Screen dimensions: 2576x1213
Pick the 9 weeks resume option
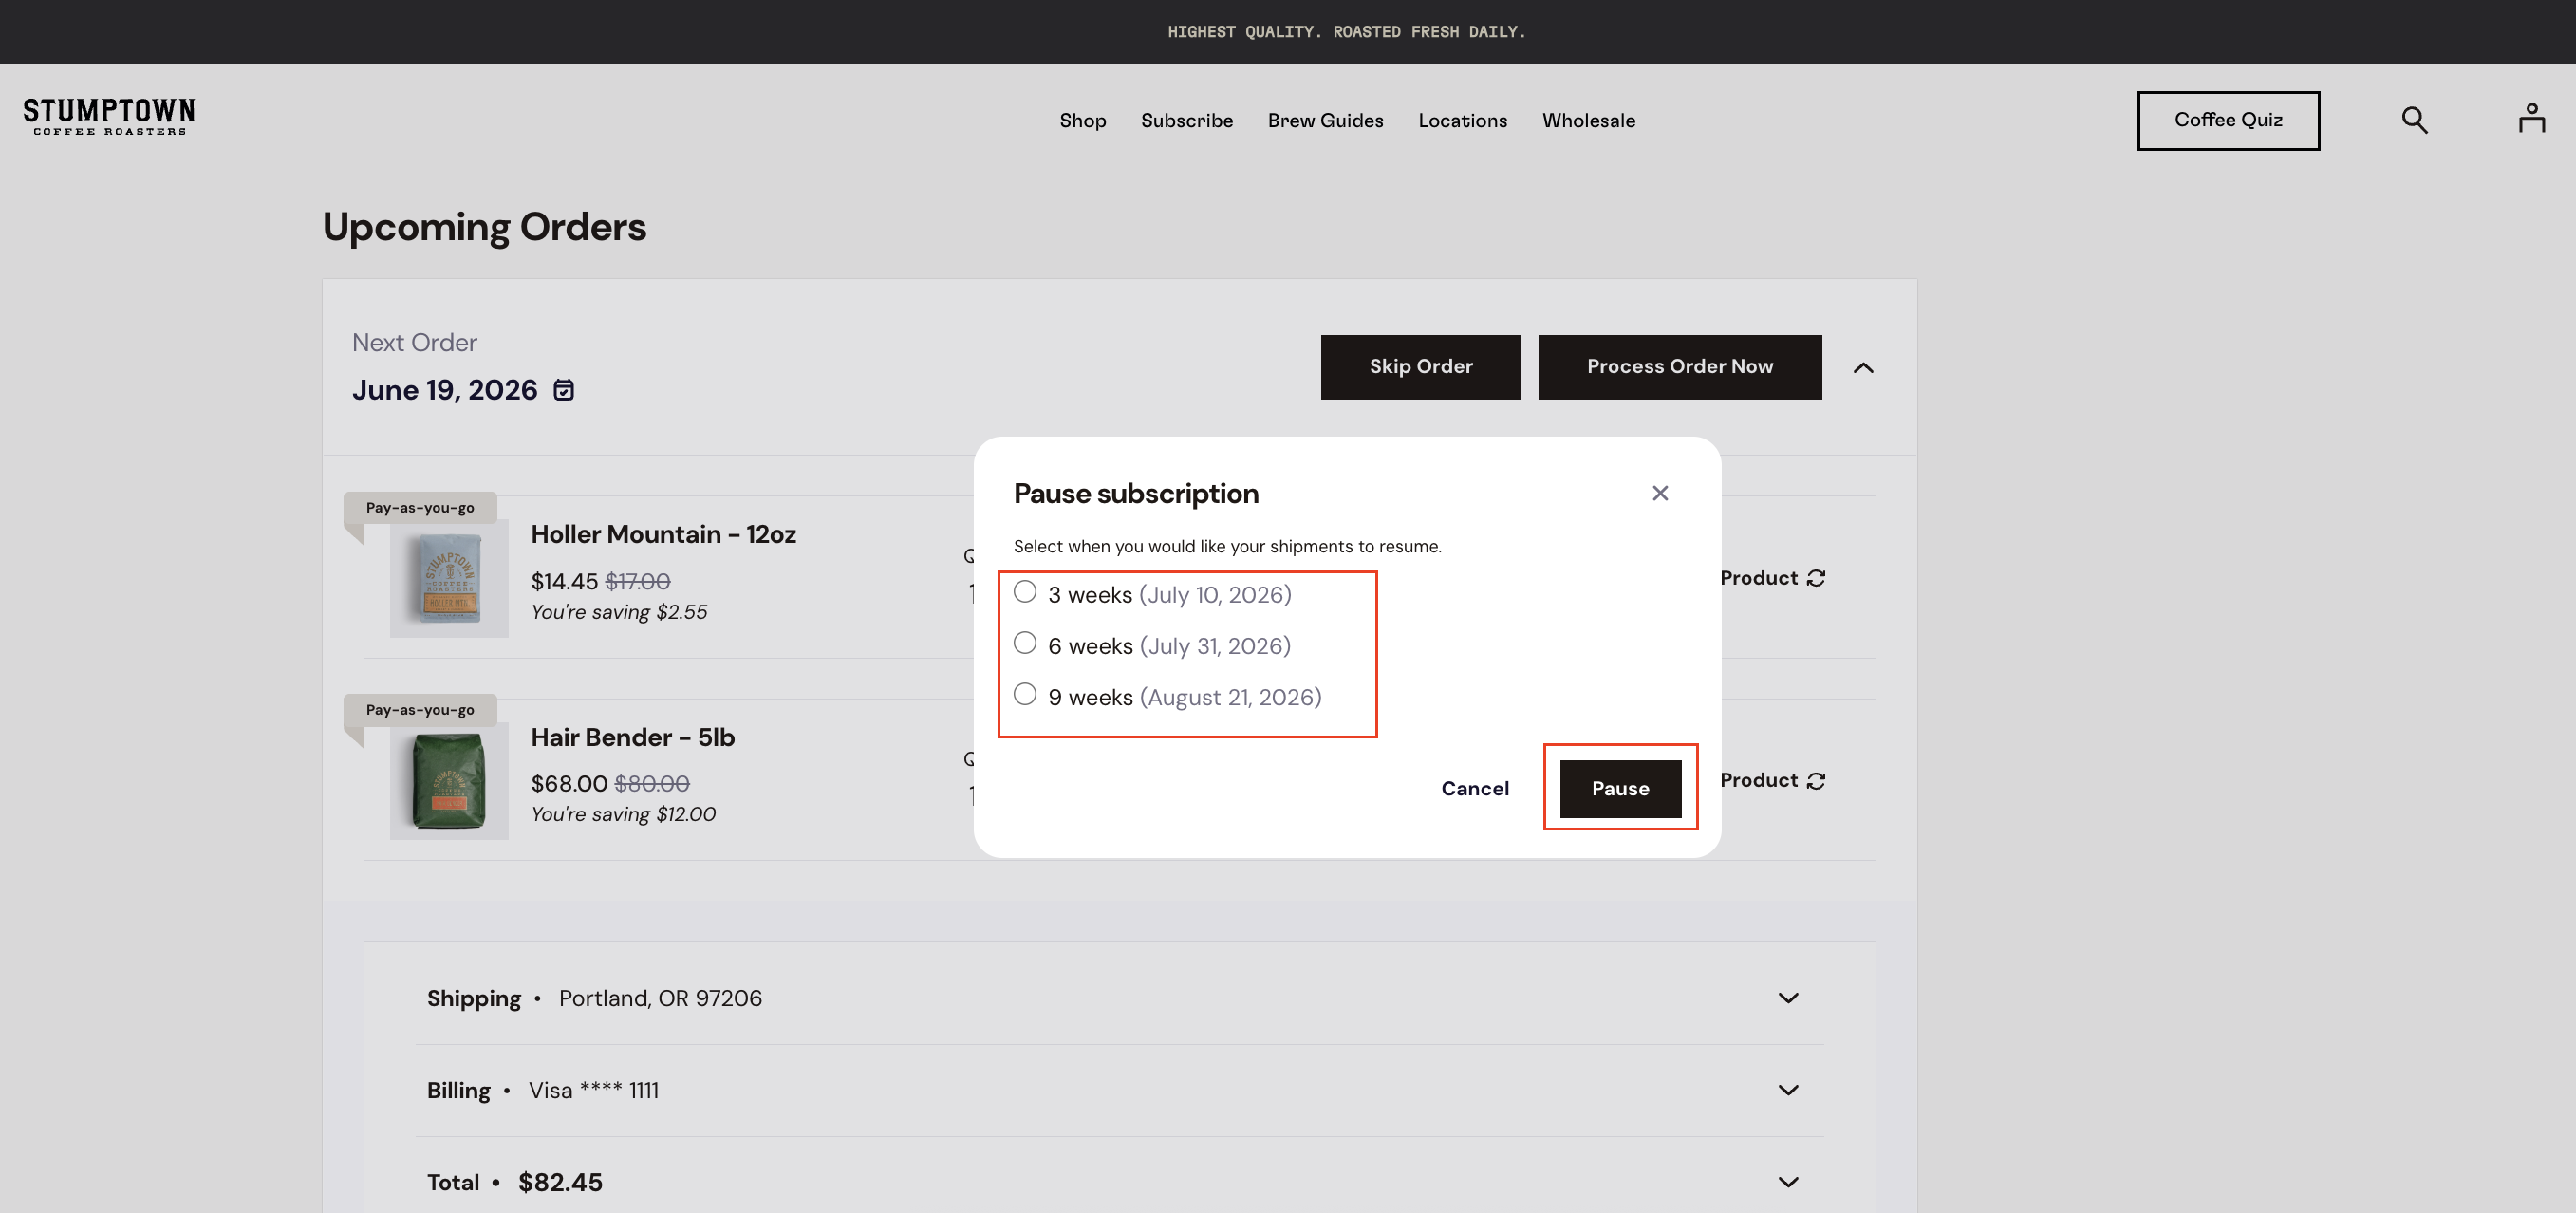(x=1025, y=694)
